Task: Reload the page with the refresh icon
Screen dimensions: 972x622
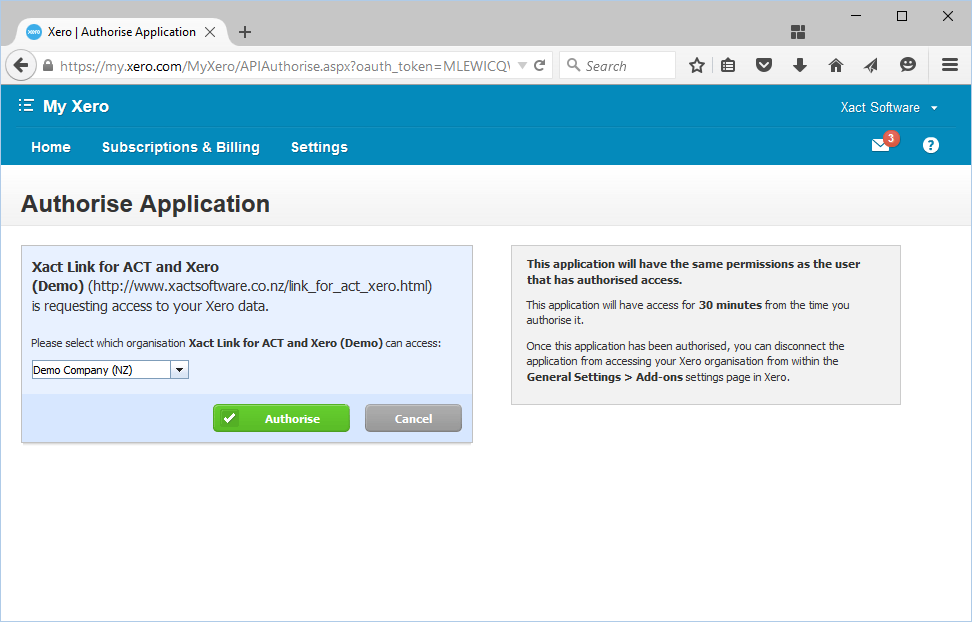Action: (540, 66)
